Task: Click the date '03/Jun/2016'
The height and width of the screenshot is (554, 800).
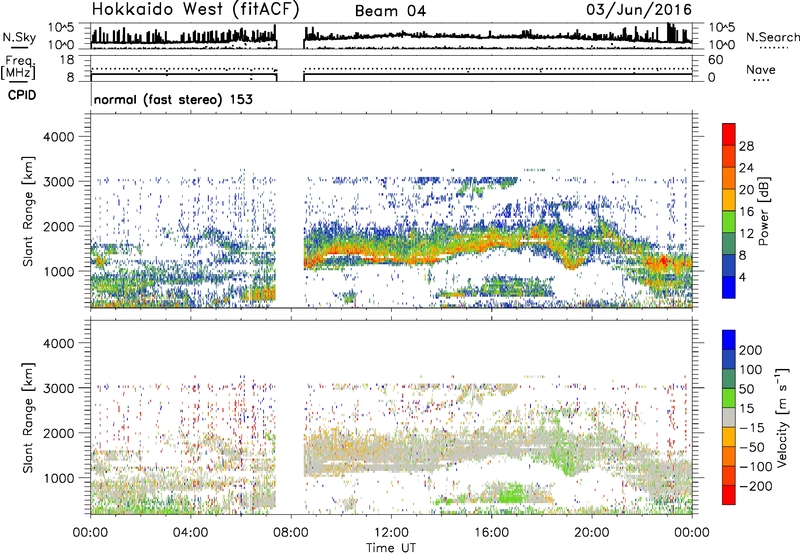Action: coord(638,9)
